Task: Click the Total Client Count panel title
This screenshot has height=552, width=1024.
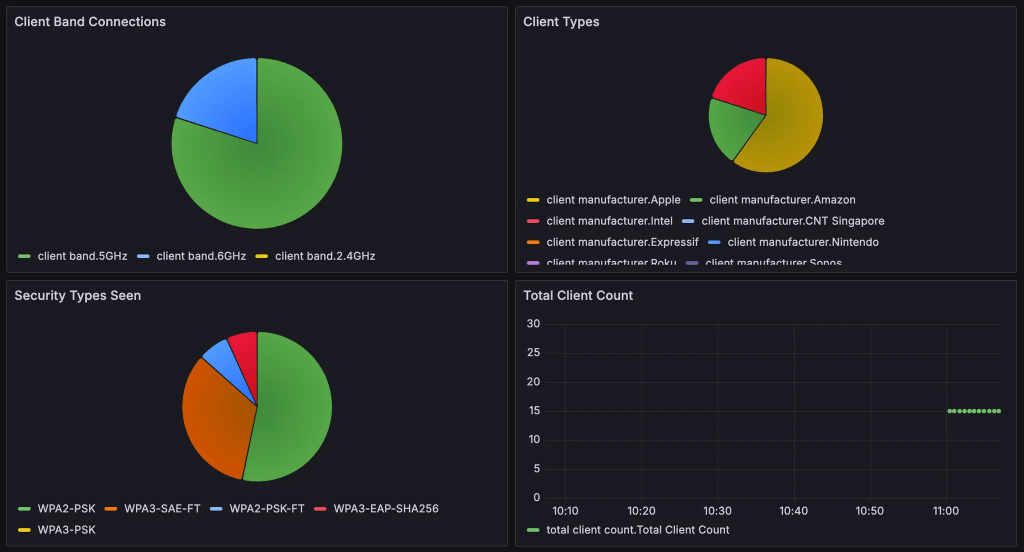Action: click(578, 296)
